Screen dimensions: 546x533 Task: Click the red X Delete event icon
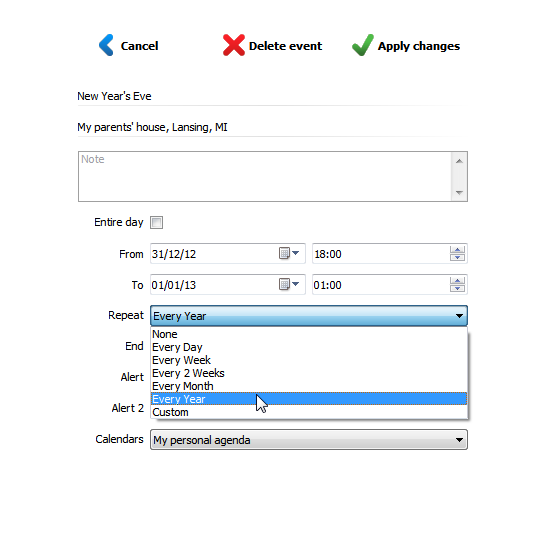pyautogui.click(x=234, y=45)
